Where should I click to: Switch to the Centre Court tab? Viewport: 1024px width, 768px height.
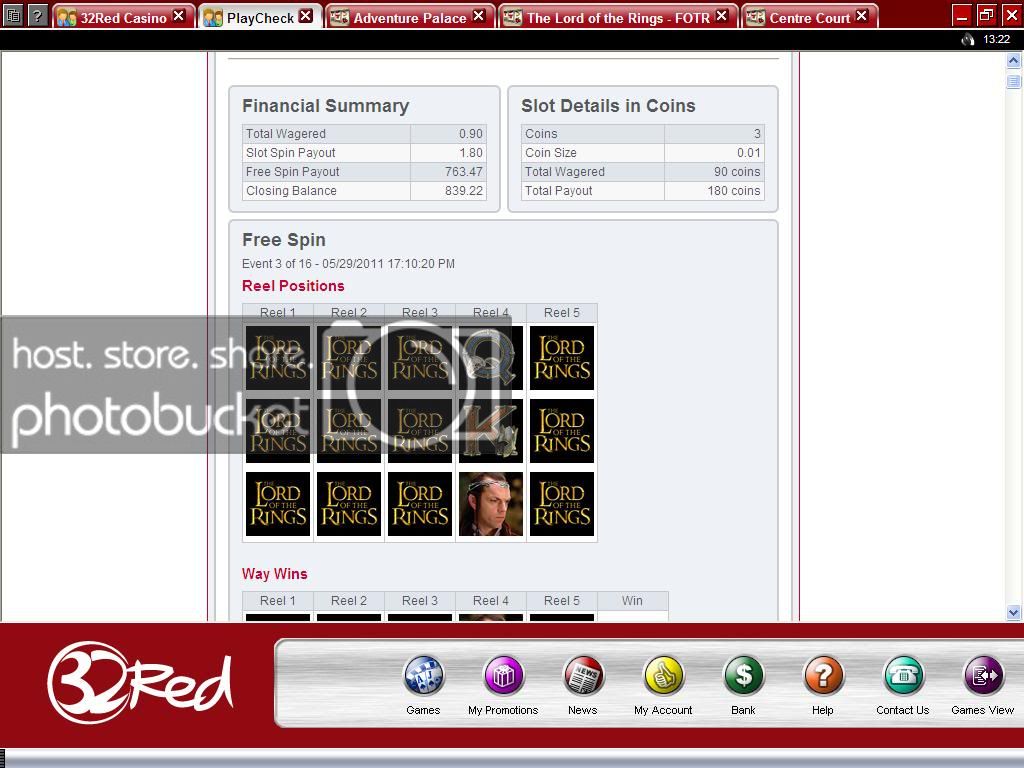point(808,17)
